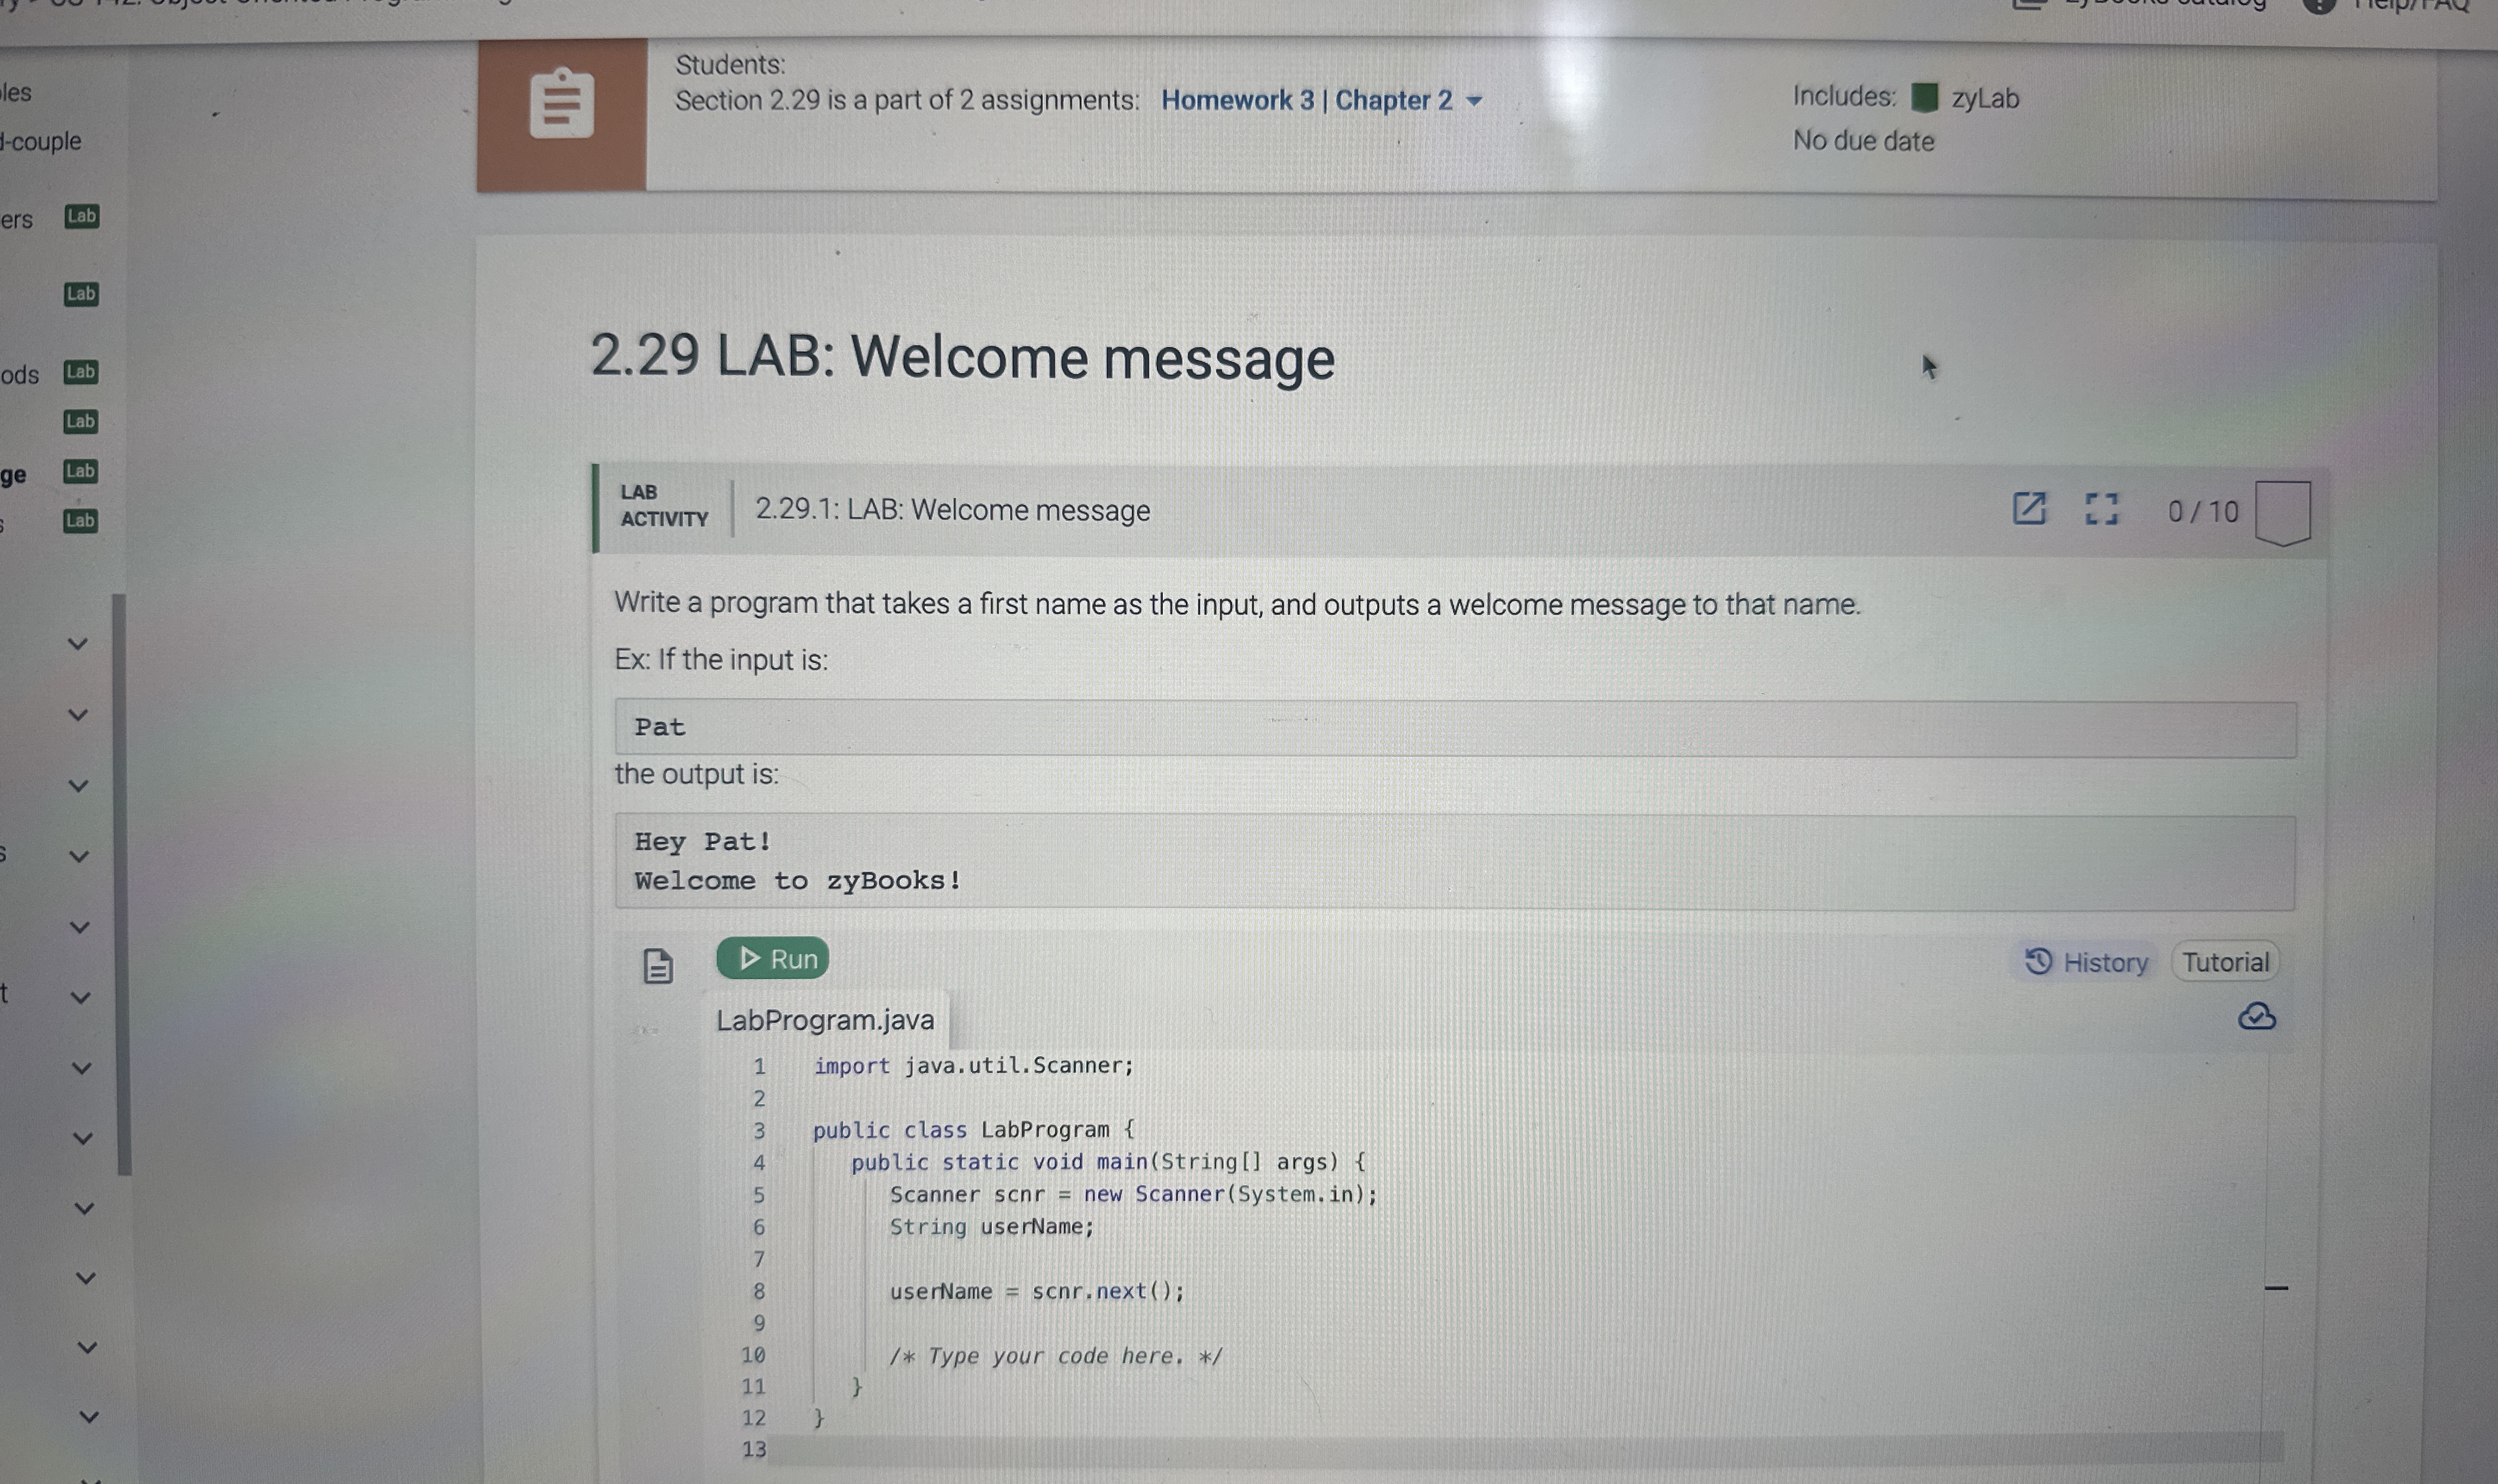Expand the bottom-most fully visible sidebar chevron
Screen dimensions: 2498x1484
89,1417
